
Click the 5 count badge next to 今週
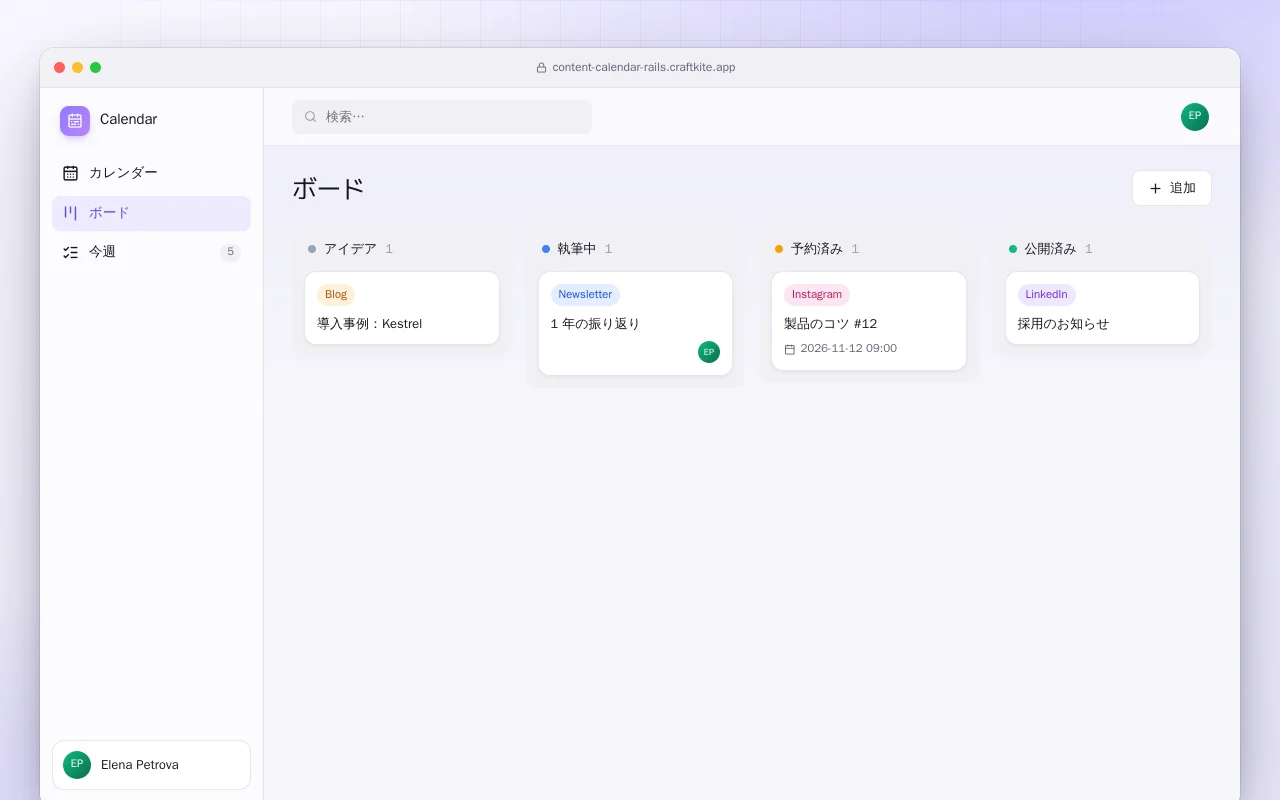pos(230,252)
